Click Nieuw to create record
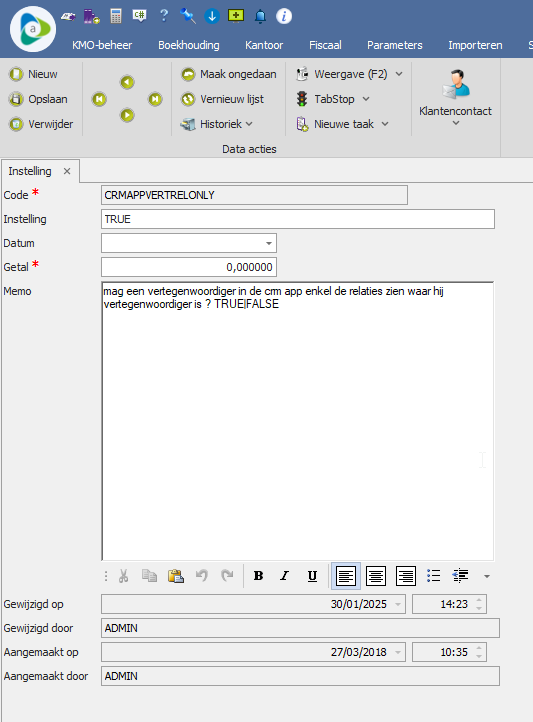This screenshot has height=722, width=533. pos(34,74)
